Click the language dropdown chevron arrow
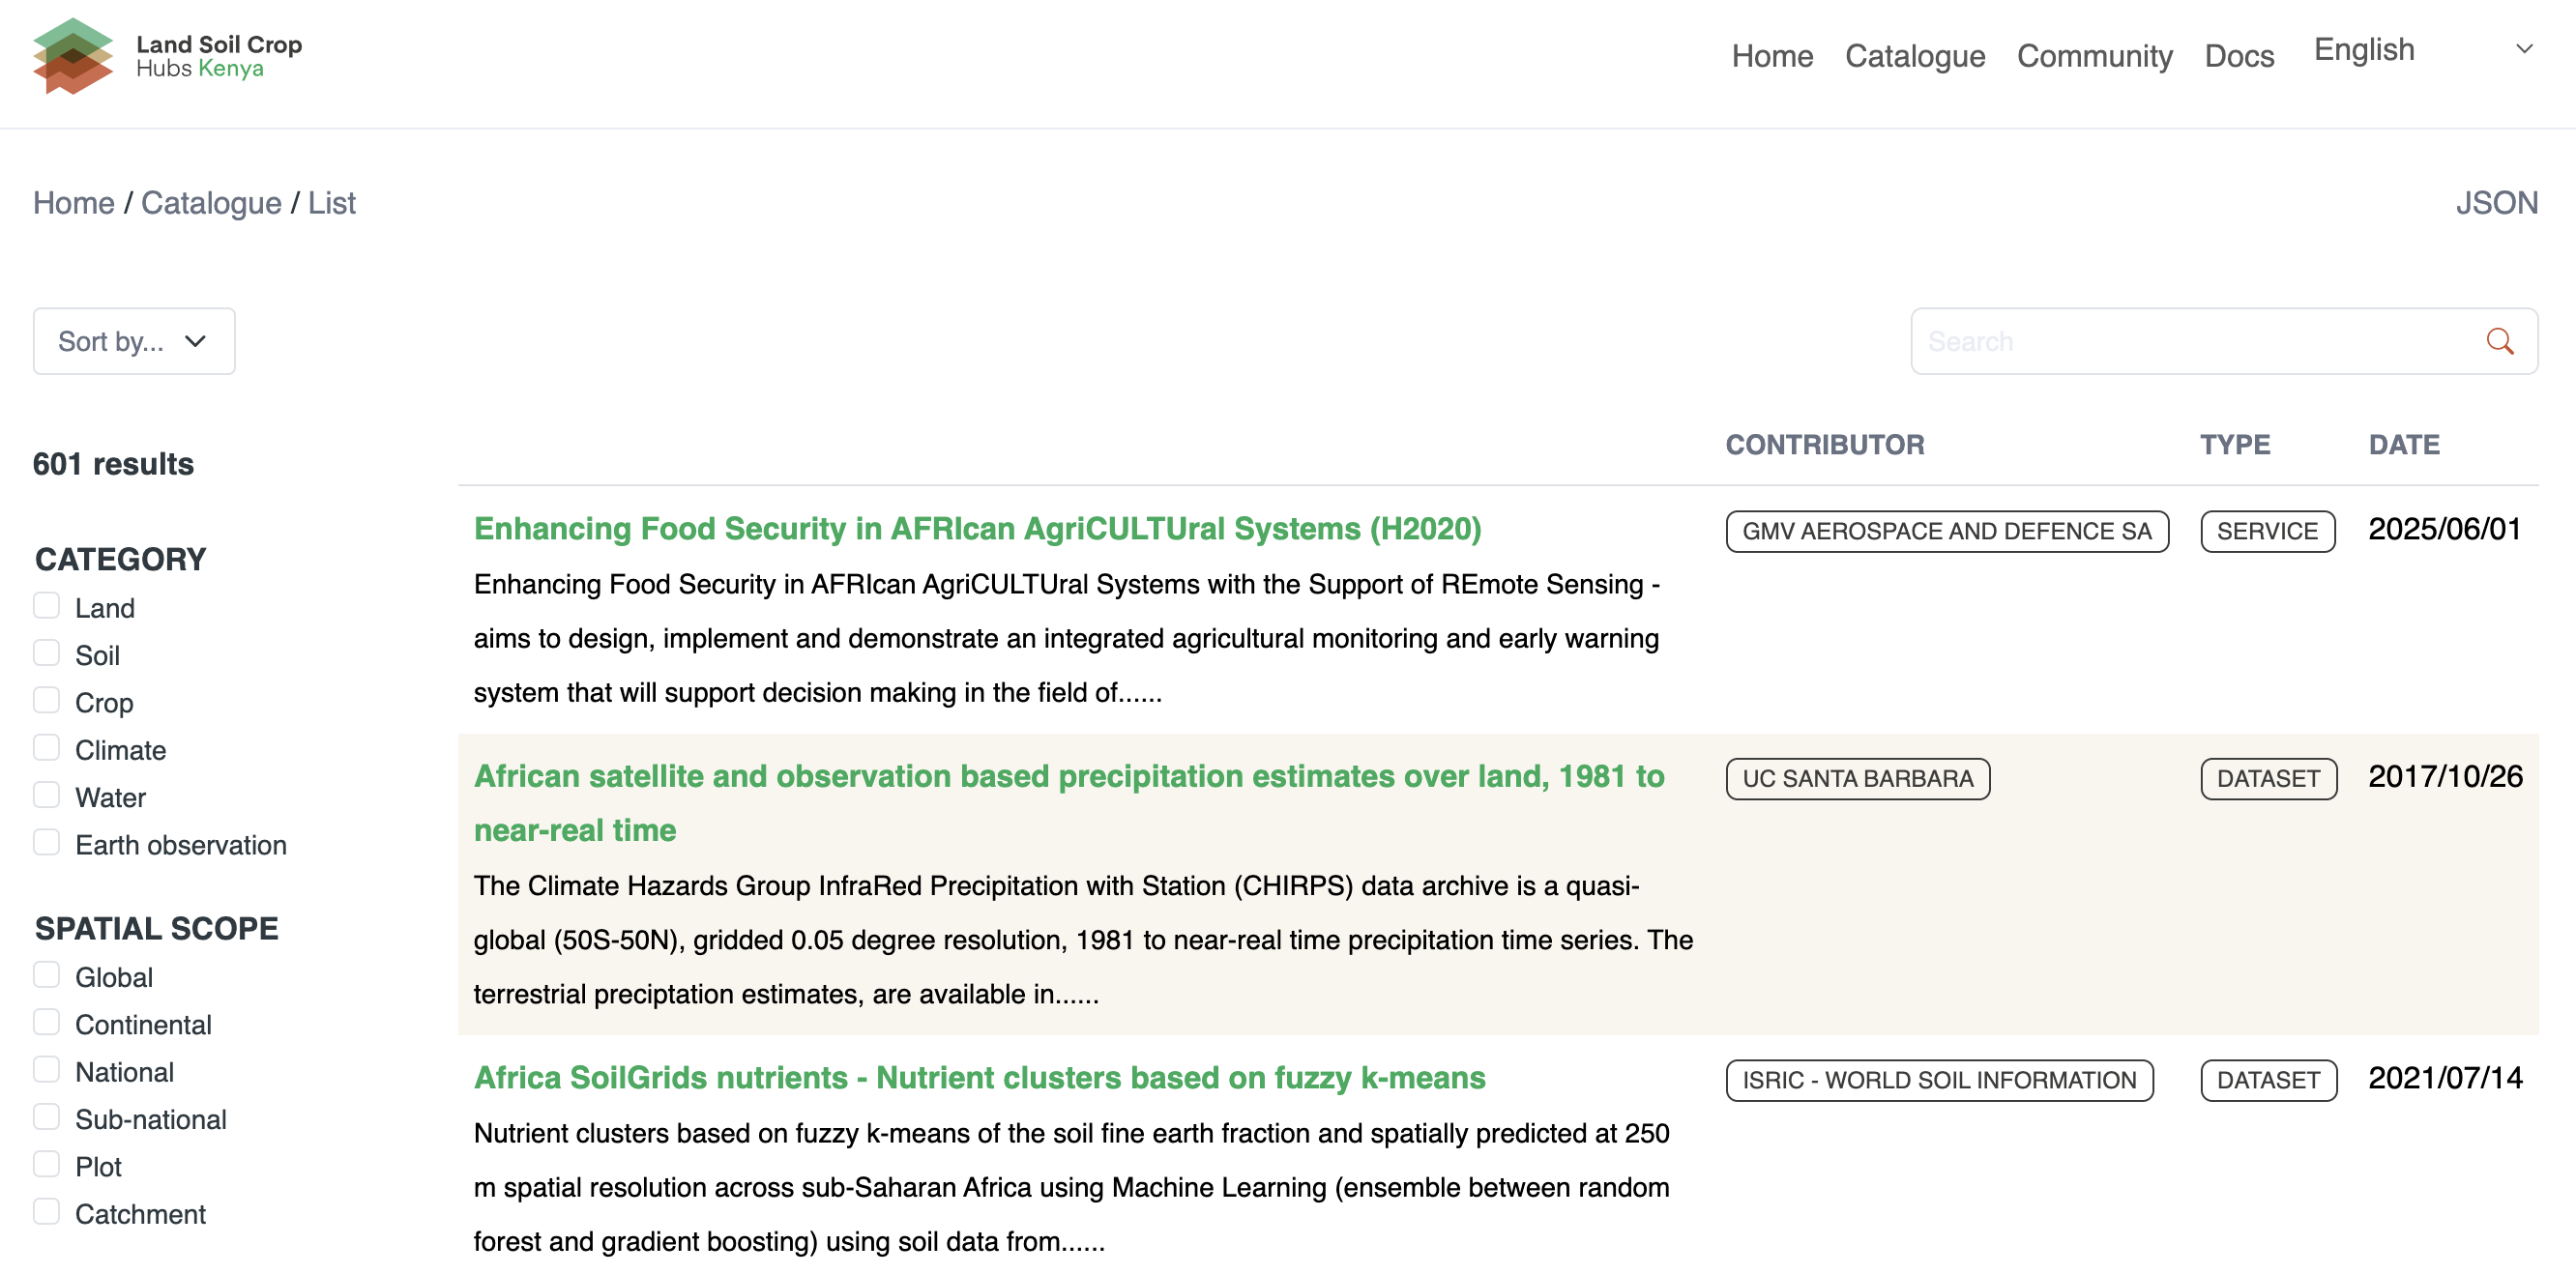2576x1274 pixels. 2523,49
